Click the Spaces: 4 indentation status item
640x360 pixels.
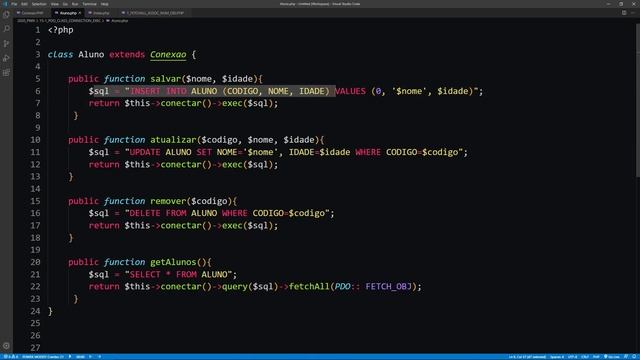(x=557, y=357)
